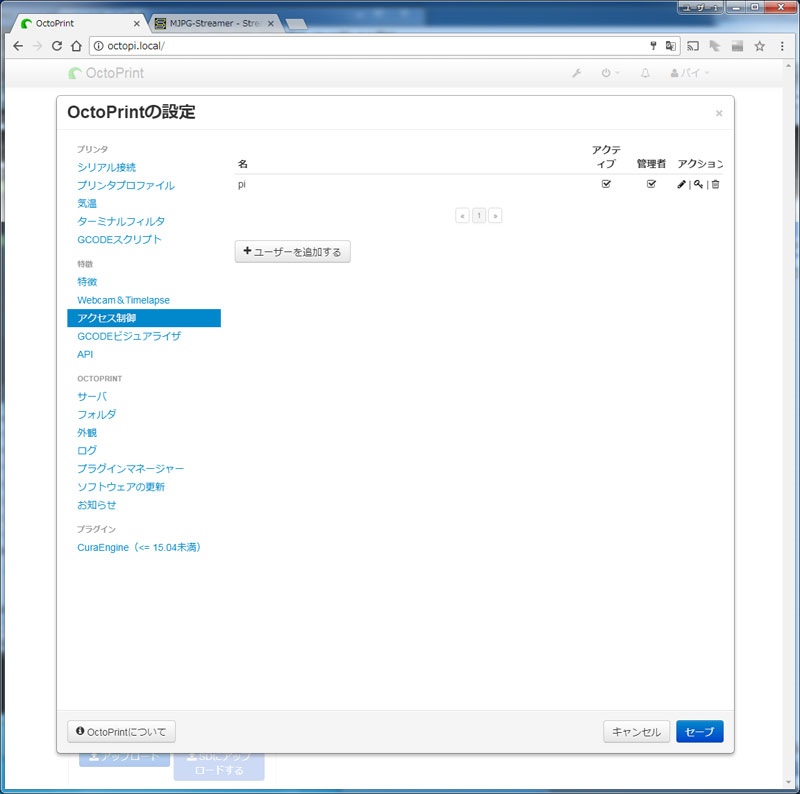This screenshot has height=794, width=800.
Task: Open the ソフトウェアの更新 section
Action: (x=121, y=487)
